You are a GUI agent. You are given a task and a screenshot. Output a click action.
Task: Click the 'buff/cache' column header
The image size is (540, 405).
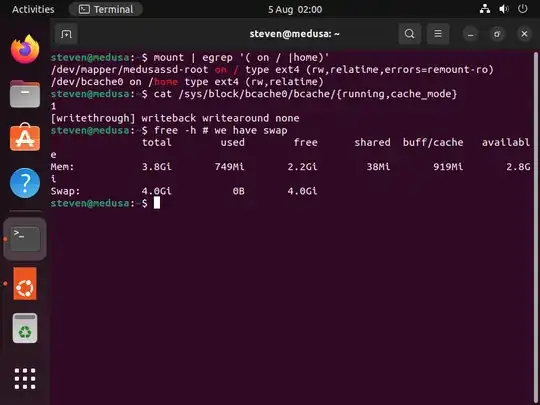pyautogui.click(x=433, y=142)
